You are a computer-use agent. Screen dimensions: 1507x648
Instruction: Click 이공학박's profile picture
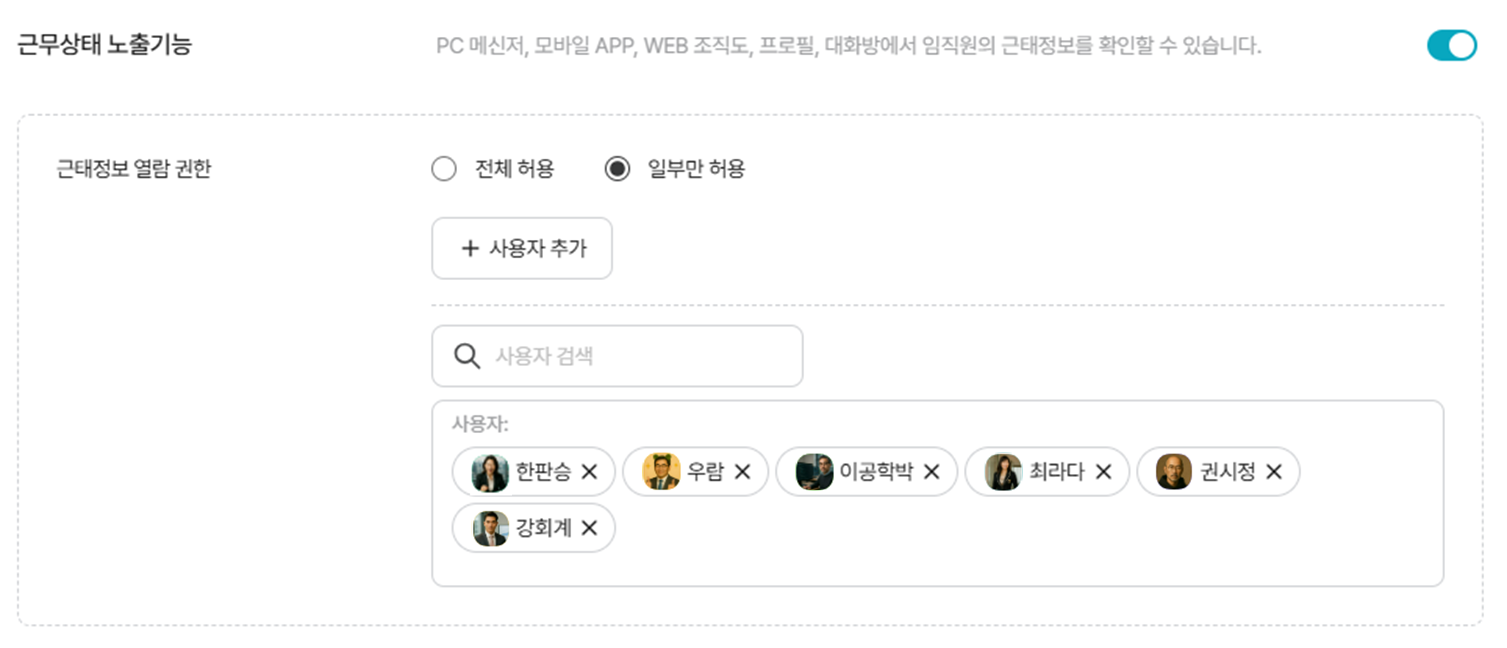click(x=814, y=472)
